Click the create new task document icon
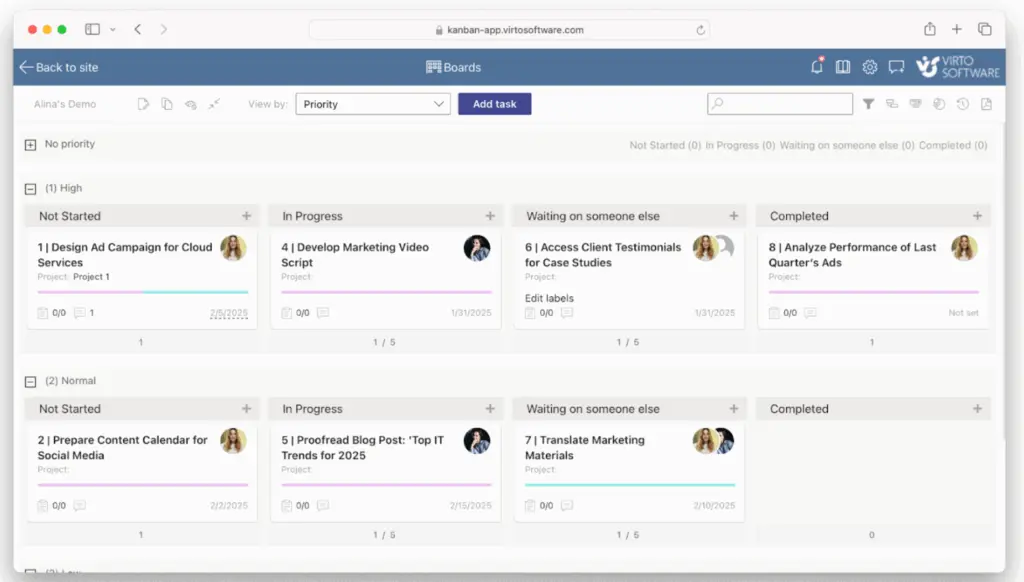 [142, 103]
